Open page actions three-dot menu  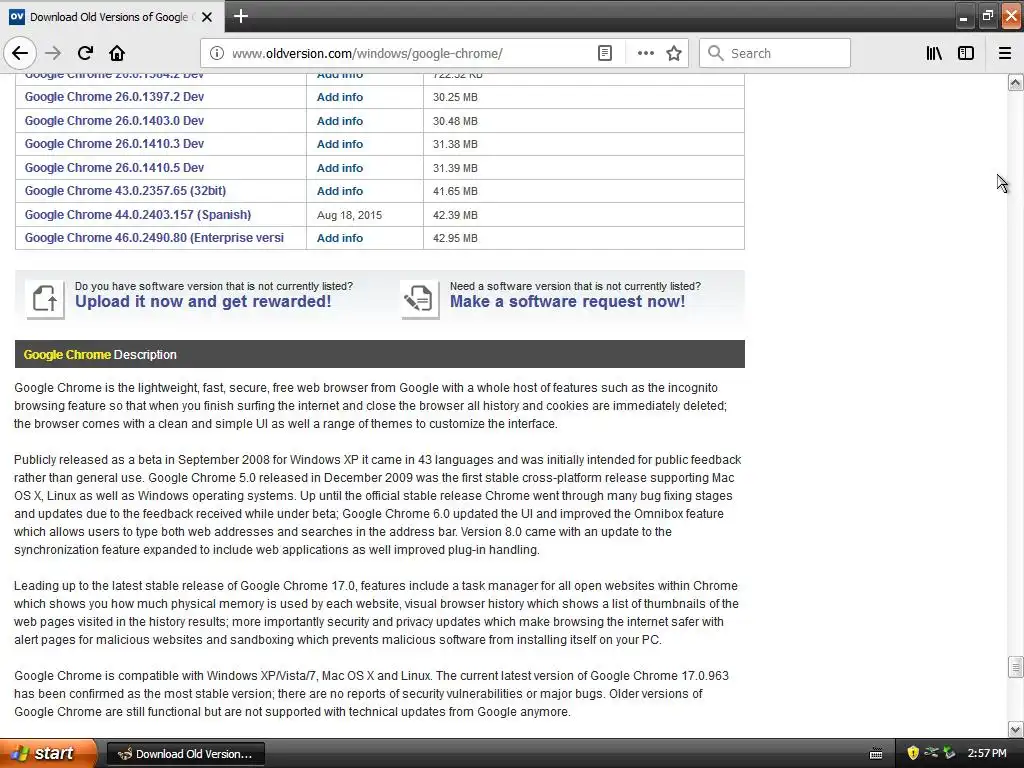click(x=645, y=53)
